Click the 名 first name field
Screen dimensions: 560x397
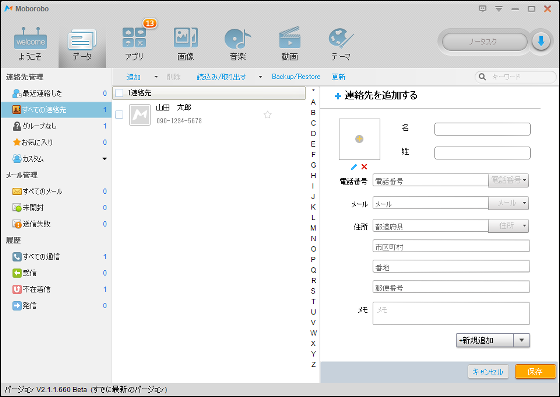click(x=482, y=129)
